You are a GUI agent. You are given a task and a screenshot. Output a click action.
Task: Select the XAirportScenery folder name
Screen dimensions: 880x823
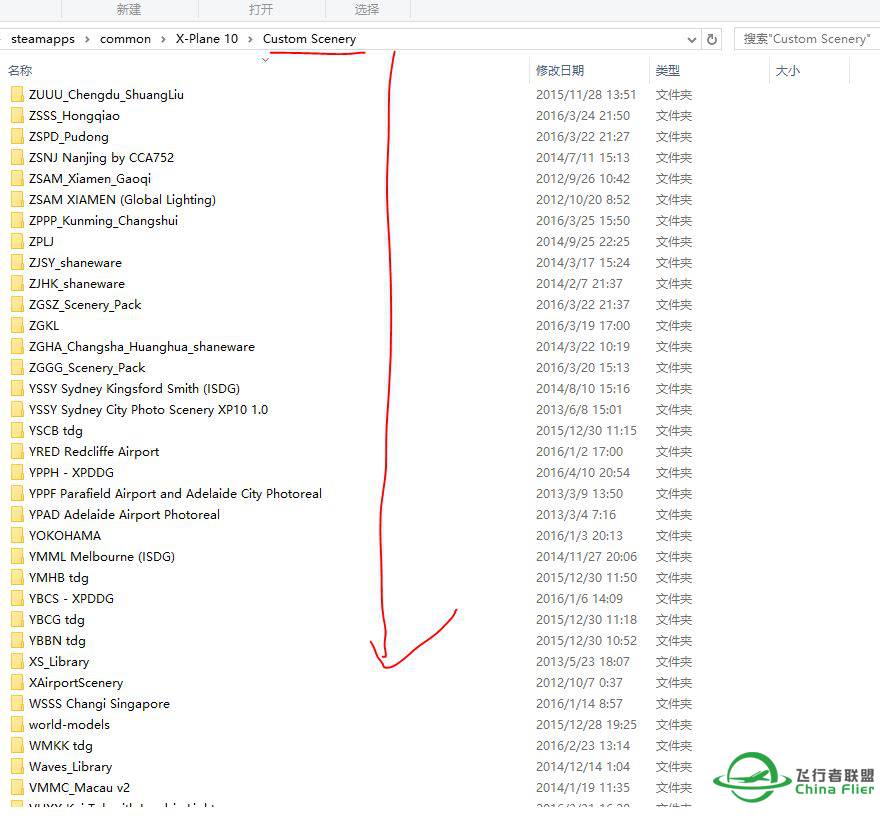tap(76, 683)
